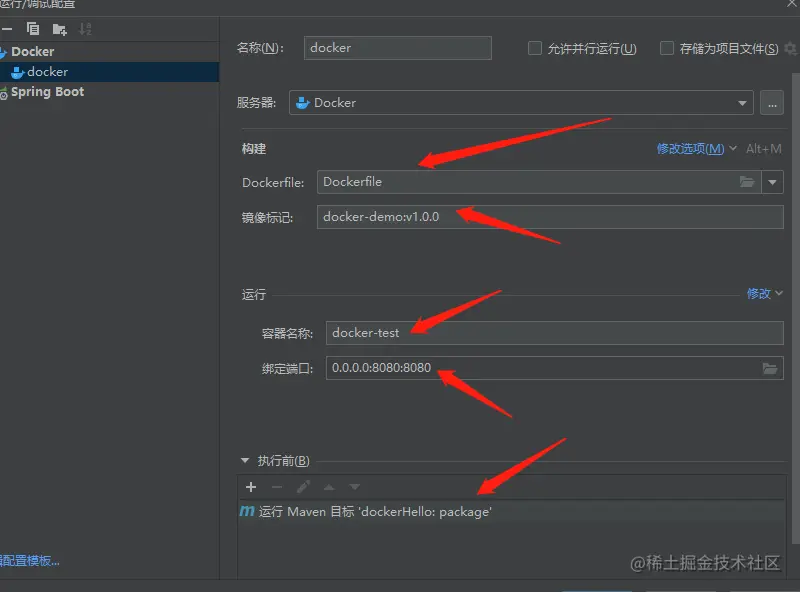Screen dimensions: 800x592
Task: Click the remove configuration minus icon
Action: [6, 29]
